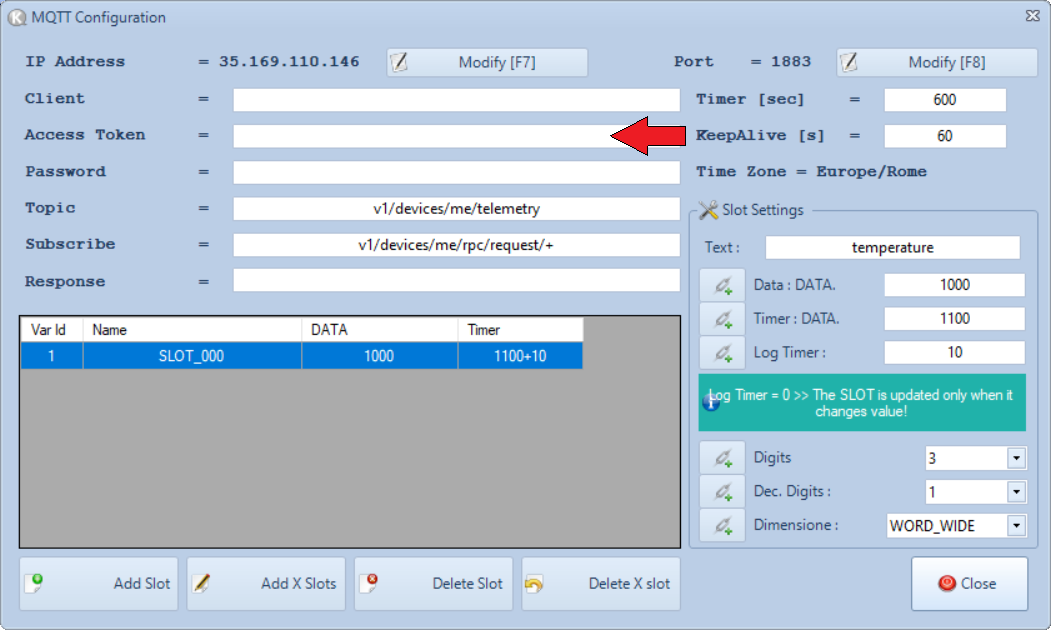Screen dimensions: 1051x630
Task: Close the MQTT Configuration window with X
Action: coord(1032,17)
